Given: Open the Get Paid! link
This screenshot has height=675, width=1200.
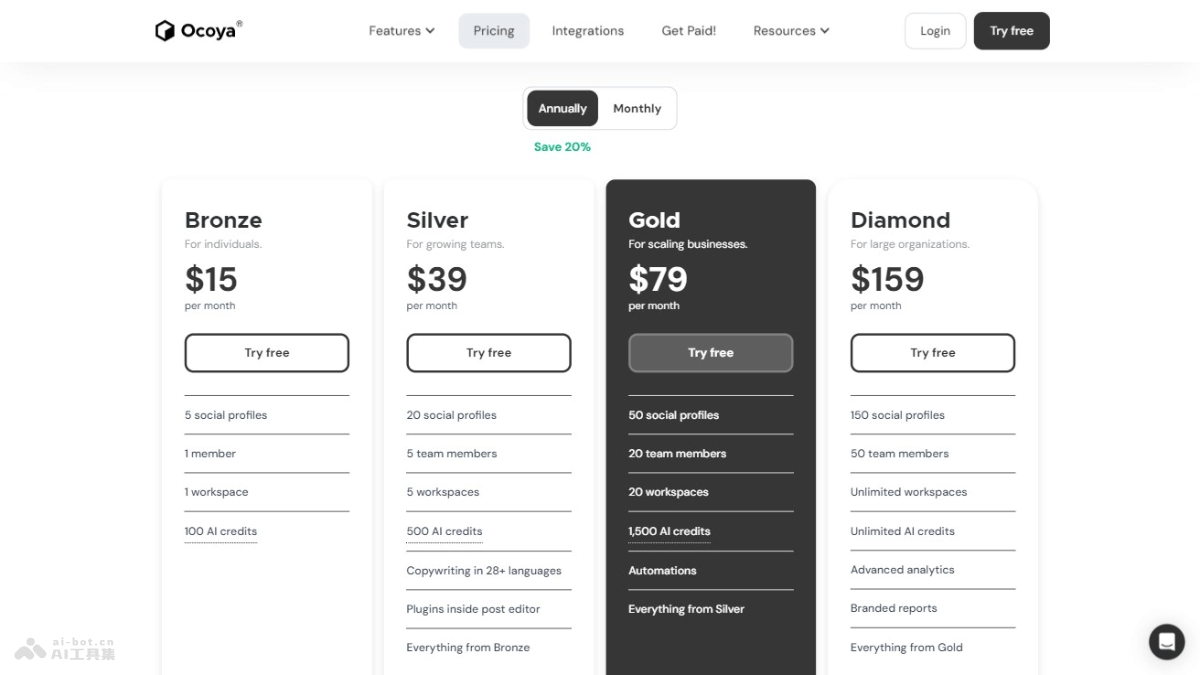Looking at the screenshot, I should click(x=689, y=31).
